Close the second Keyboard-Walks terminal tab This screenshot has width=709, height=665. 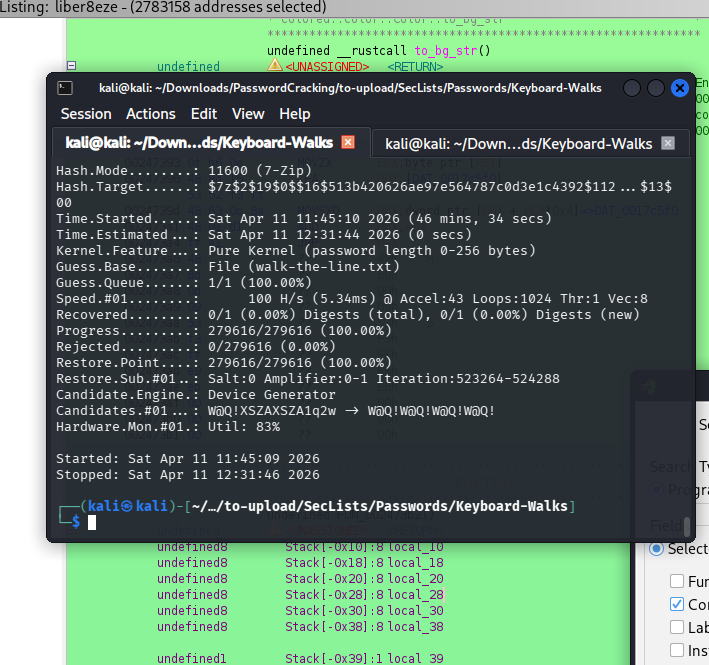pos(668,143)
